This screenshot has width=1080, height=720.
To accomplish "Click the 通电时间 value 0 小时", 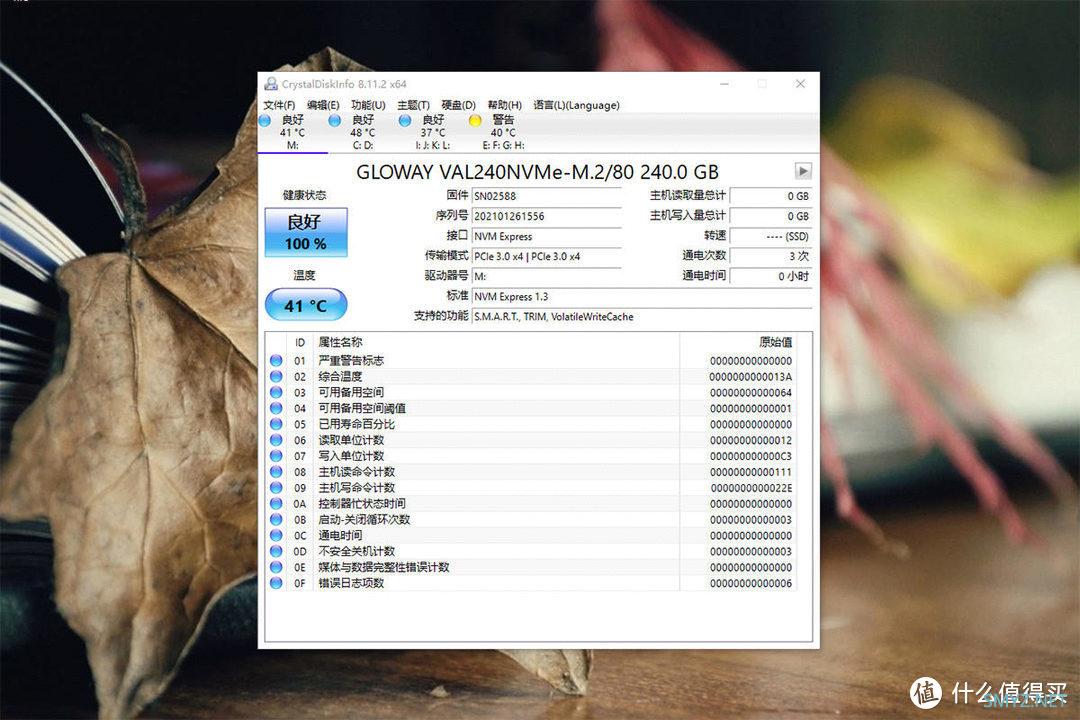I will coord(771,276).
